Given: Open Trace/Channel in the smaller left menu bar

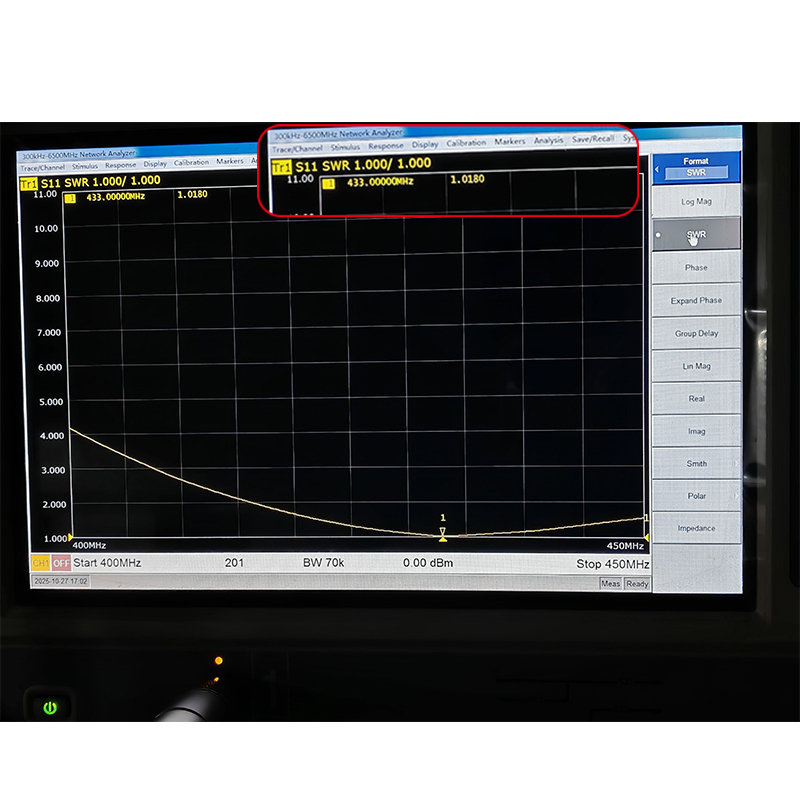Looking at the screenshot, I should coord(43,167).
